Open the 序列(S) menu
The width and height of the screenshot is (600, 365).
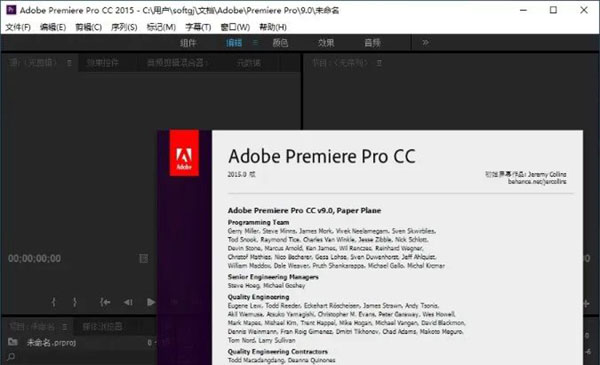coord(124,27)
